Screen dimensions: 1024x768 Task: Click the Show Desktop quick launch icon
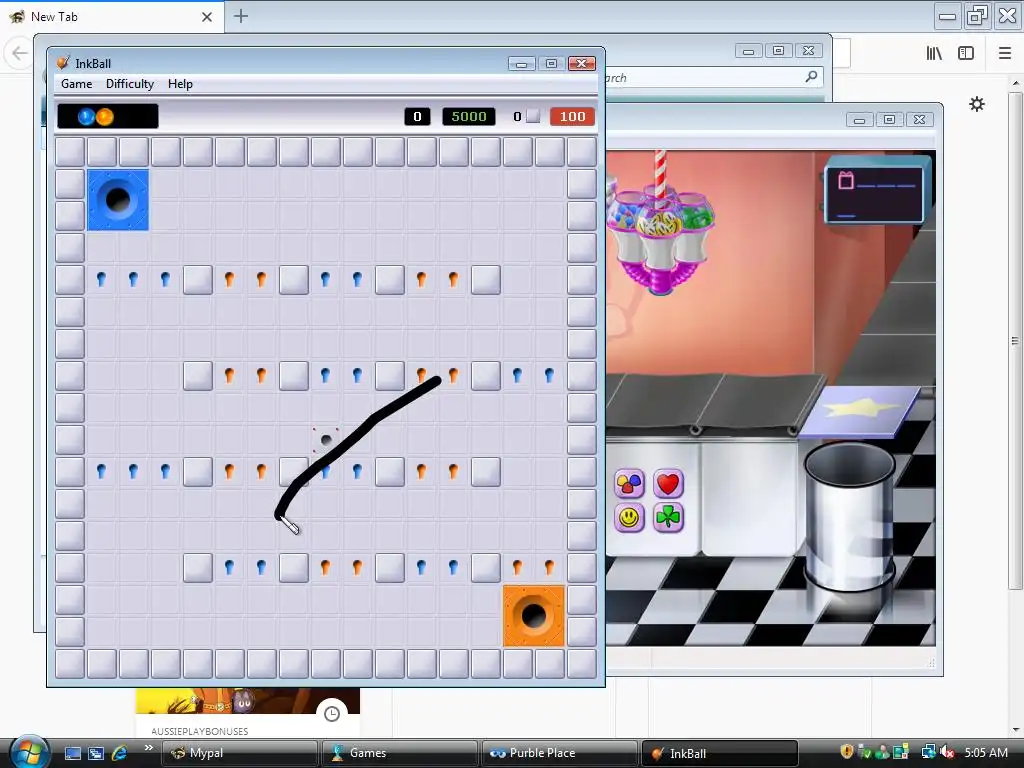pyautogui.click(x=72, y=753)
